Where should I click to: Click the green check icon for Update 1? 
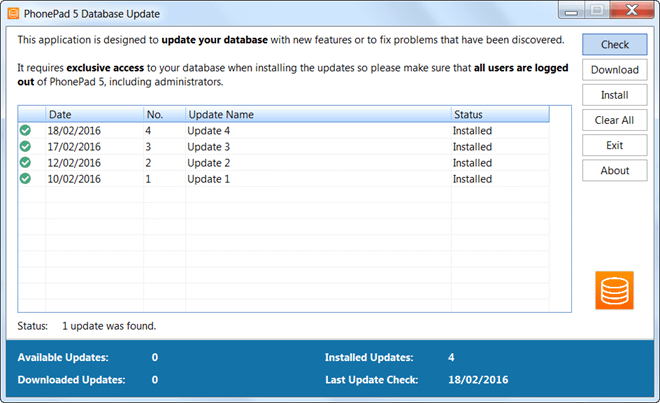[x=25, y=179]
